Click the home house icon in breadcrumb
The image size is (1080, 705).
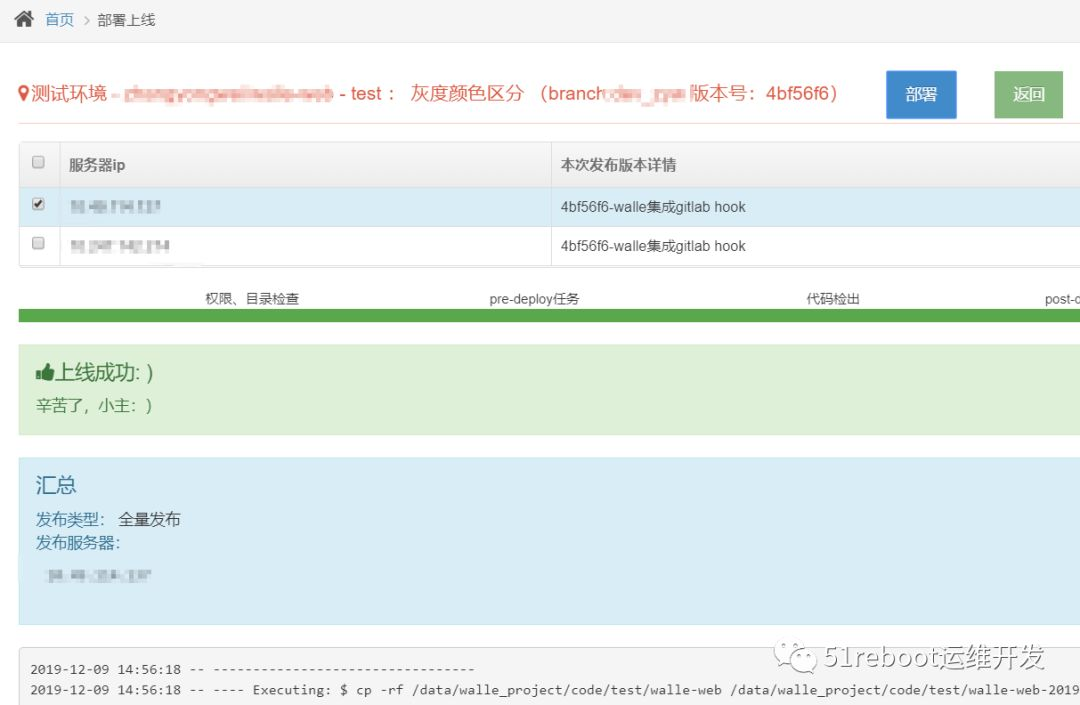24,17
